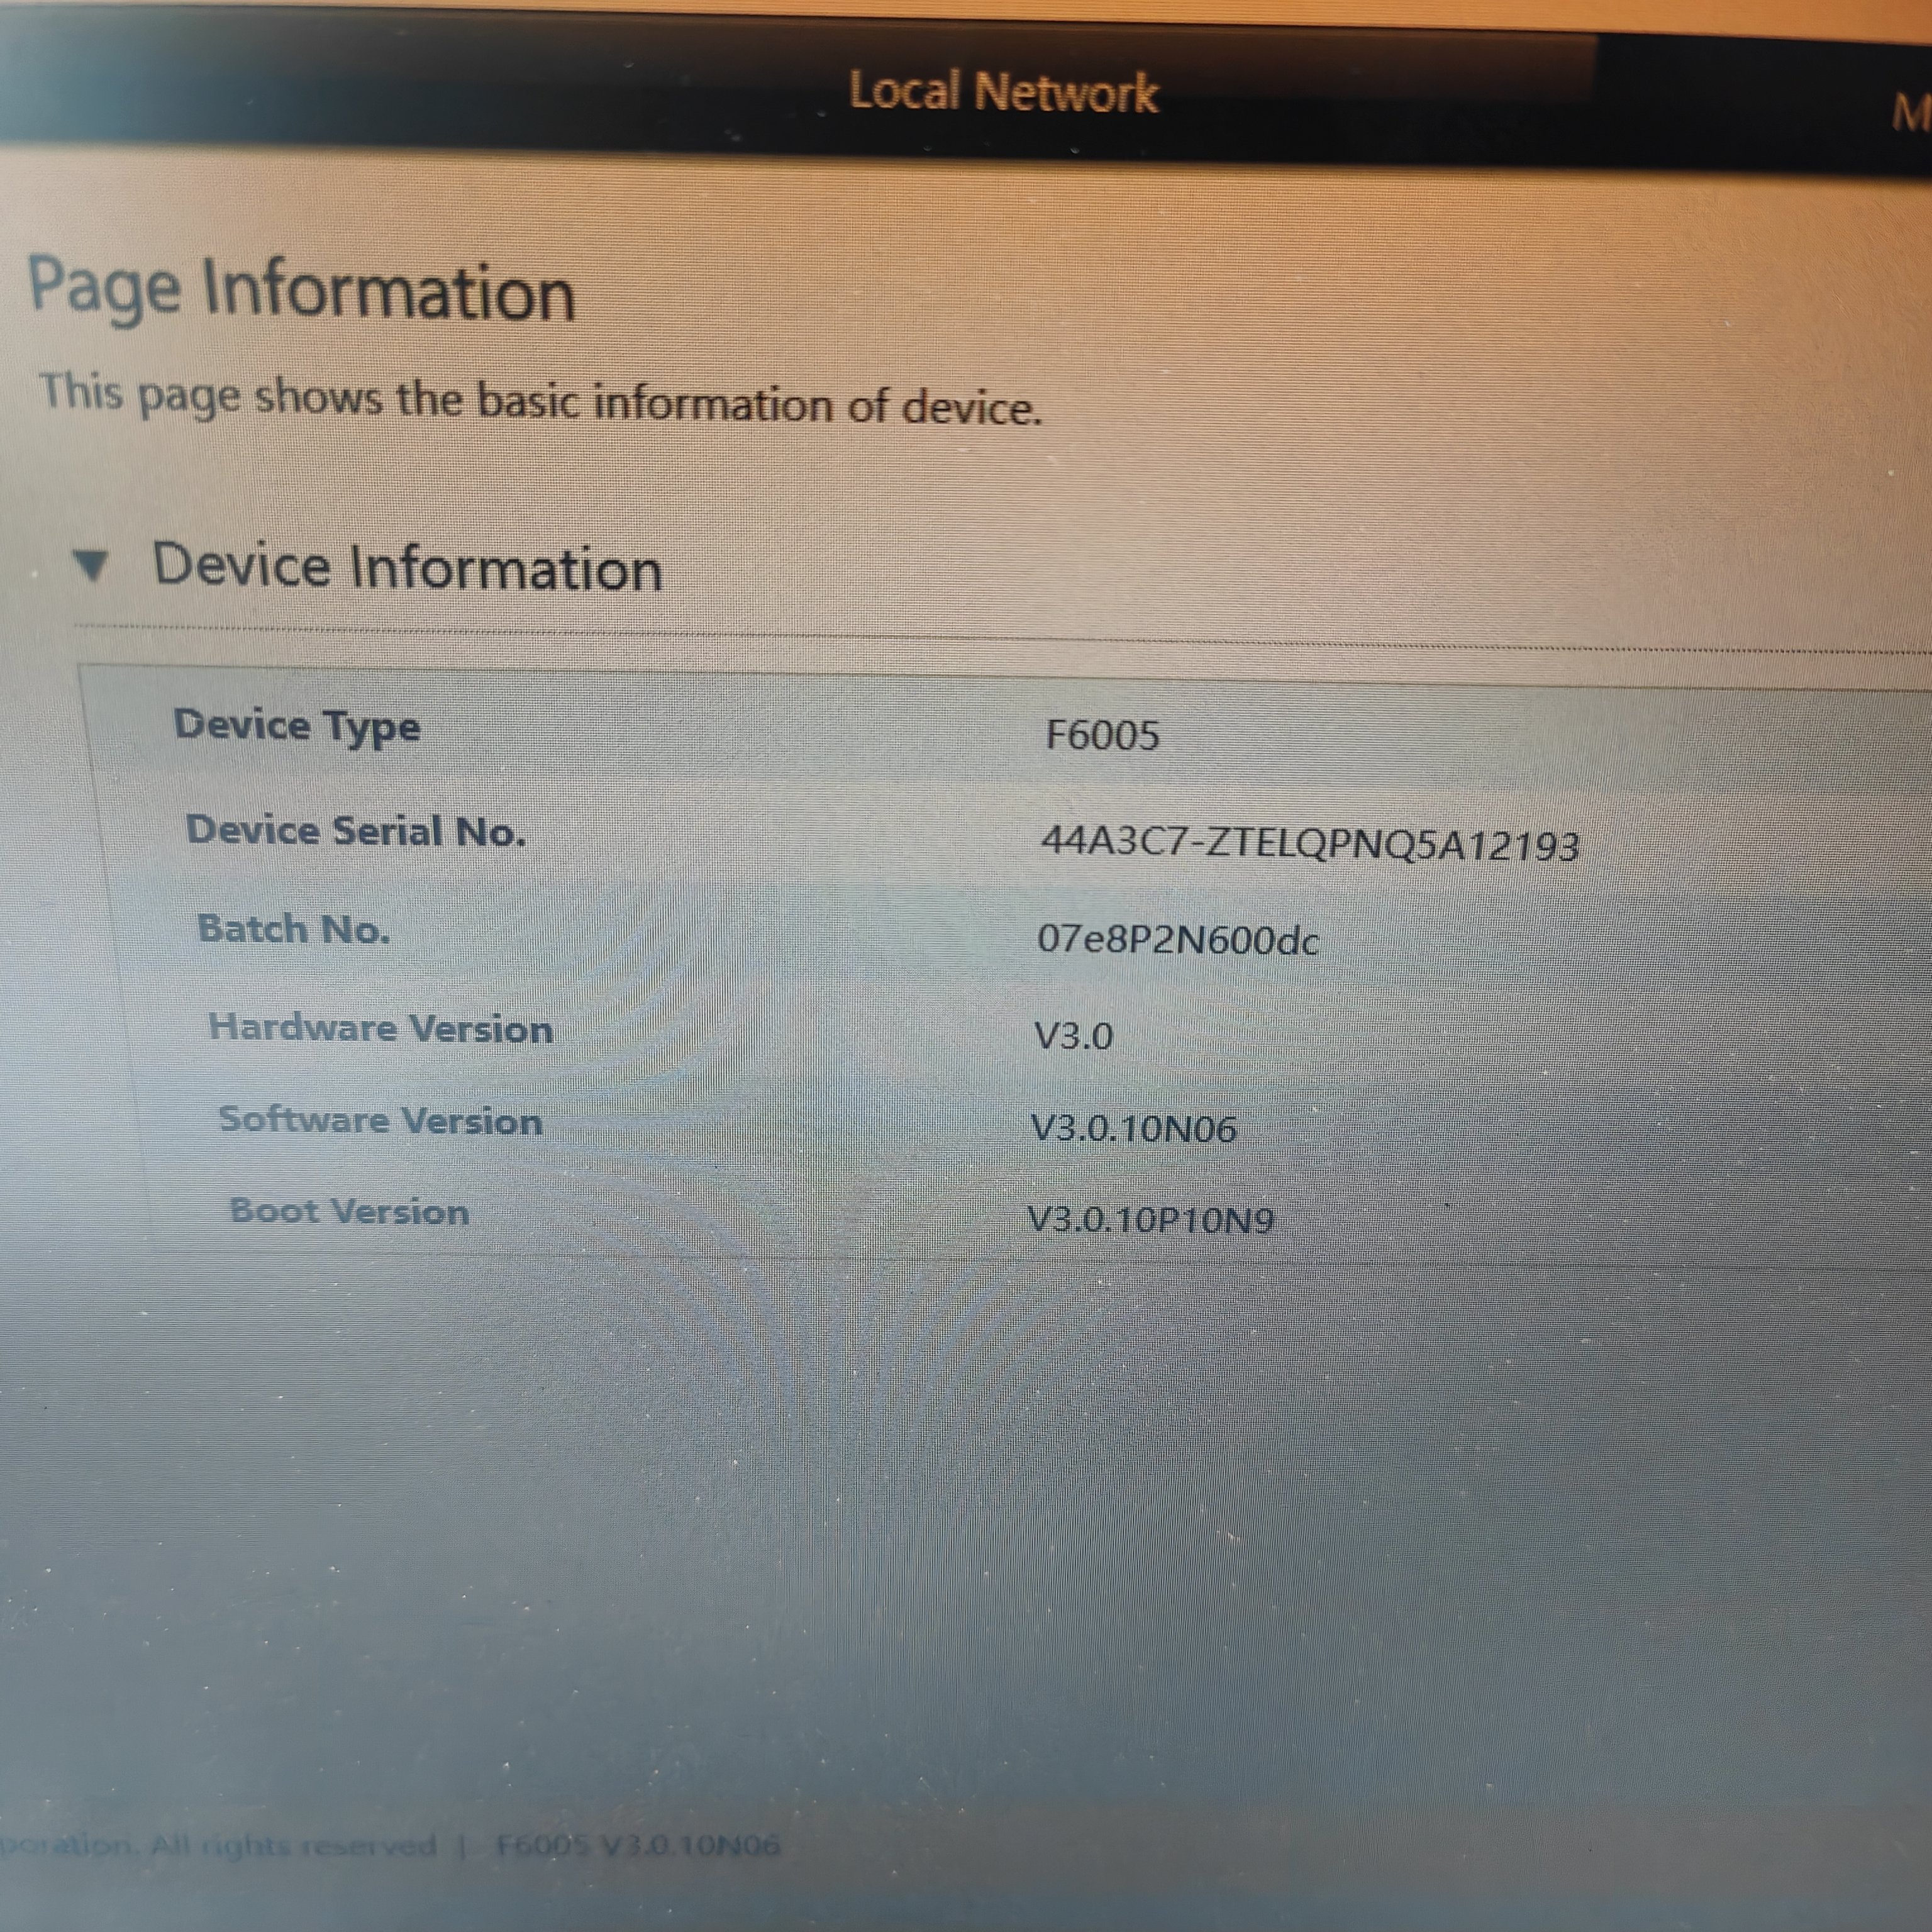Select software version value V3.0.10N06
1932x1932 pixels.
pyautogui.click(x=1133, y=1129)
